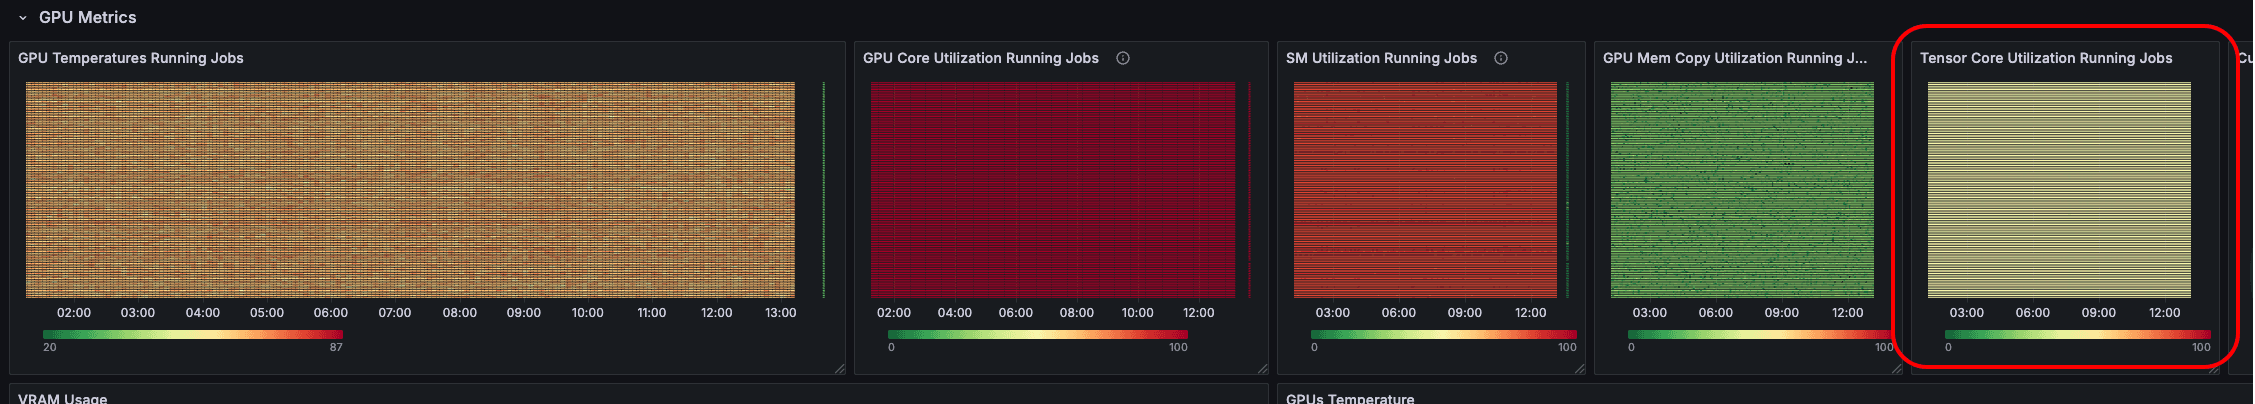Click the SM Utilization heatmap
The height and width of the screenshot is (404, 2255).
tap(1425, 190)
